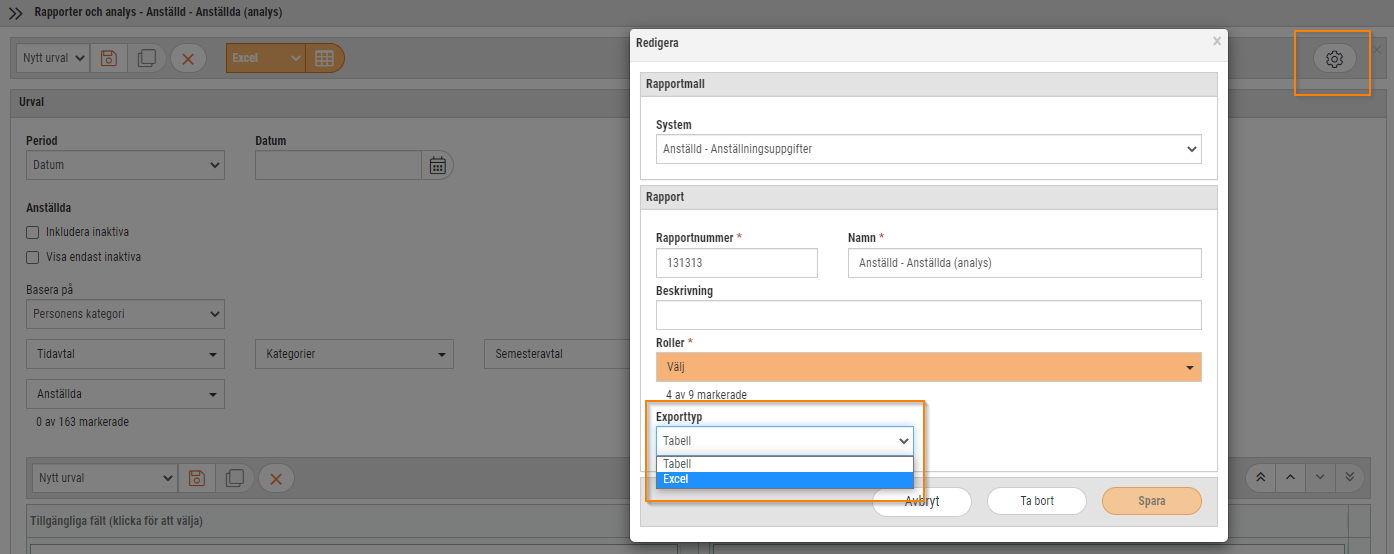Expand the Kategorier multi-select
The image size is (1394, 554).
tap(354, 354)
